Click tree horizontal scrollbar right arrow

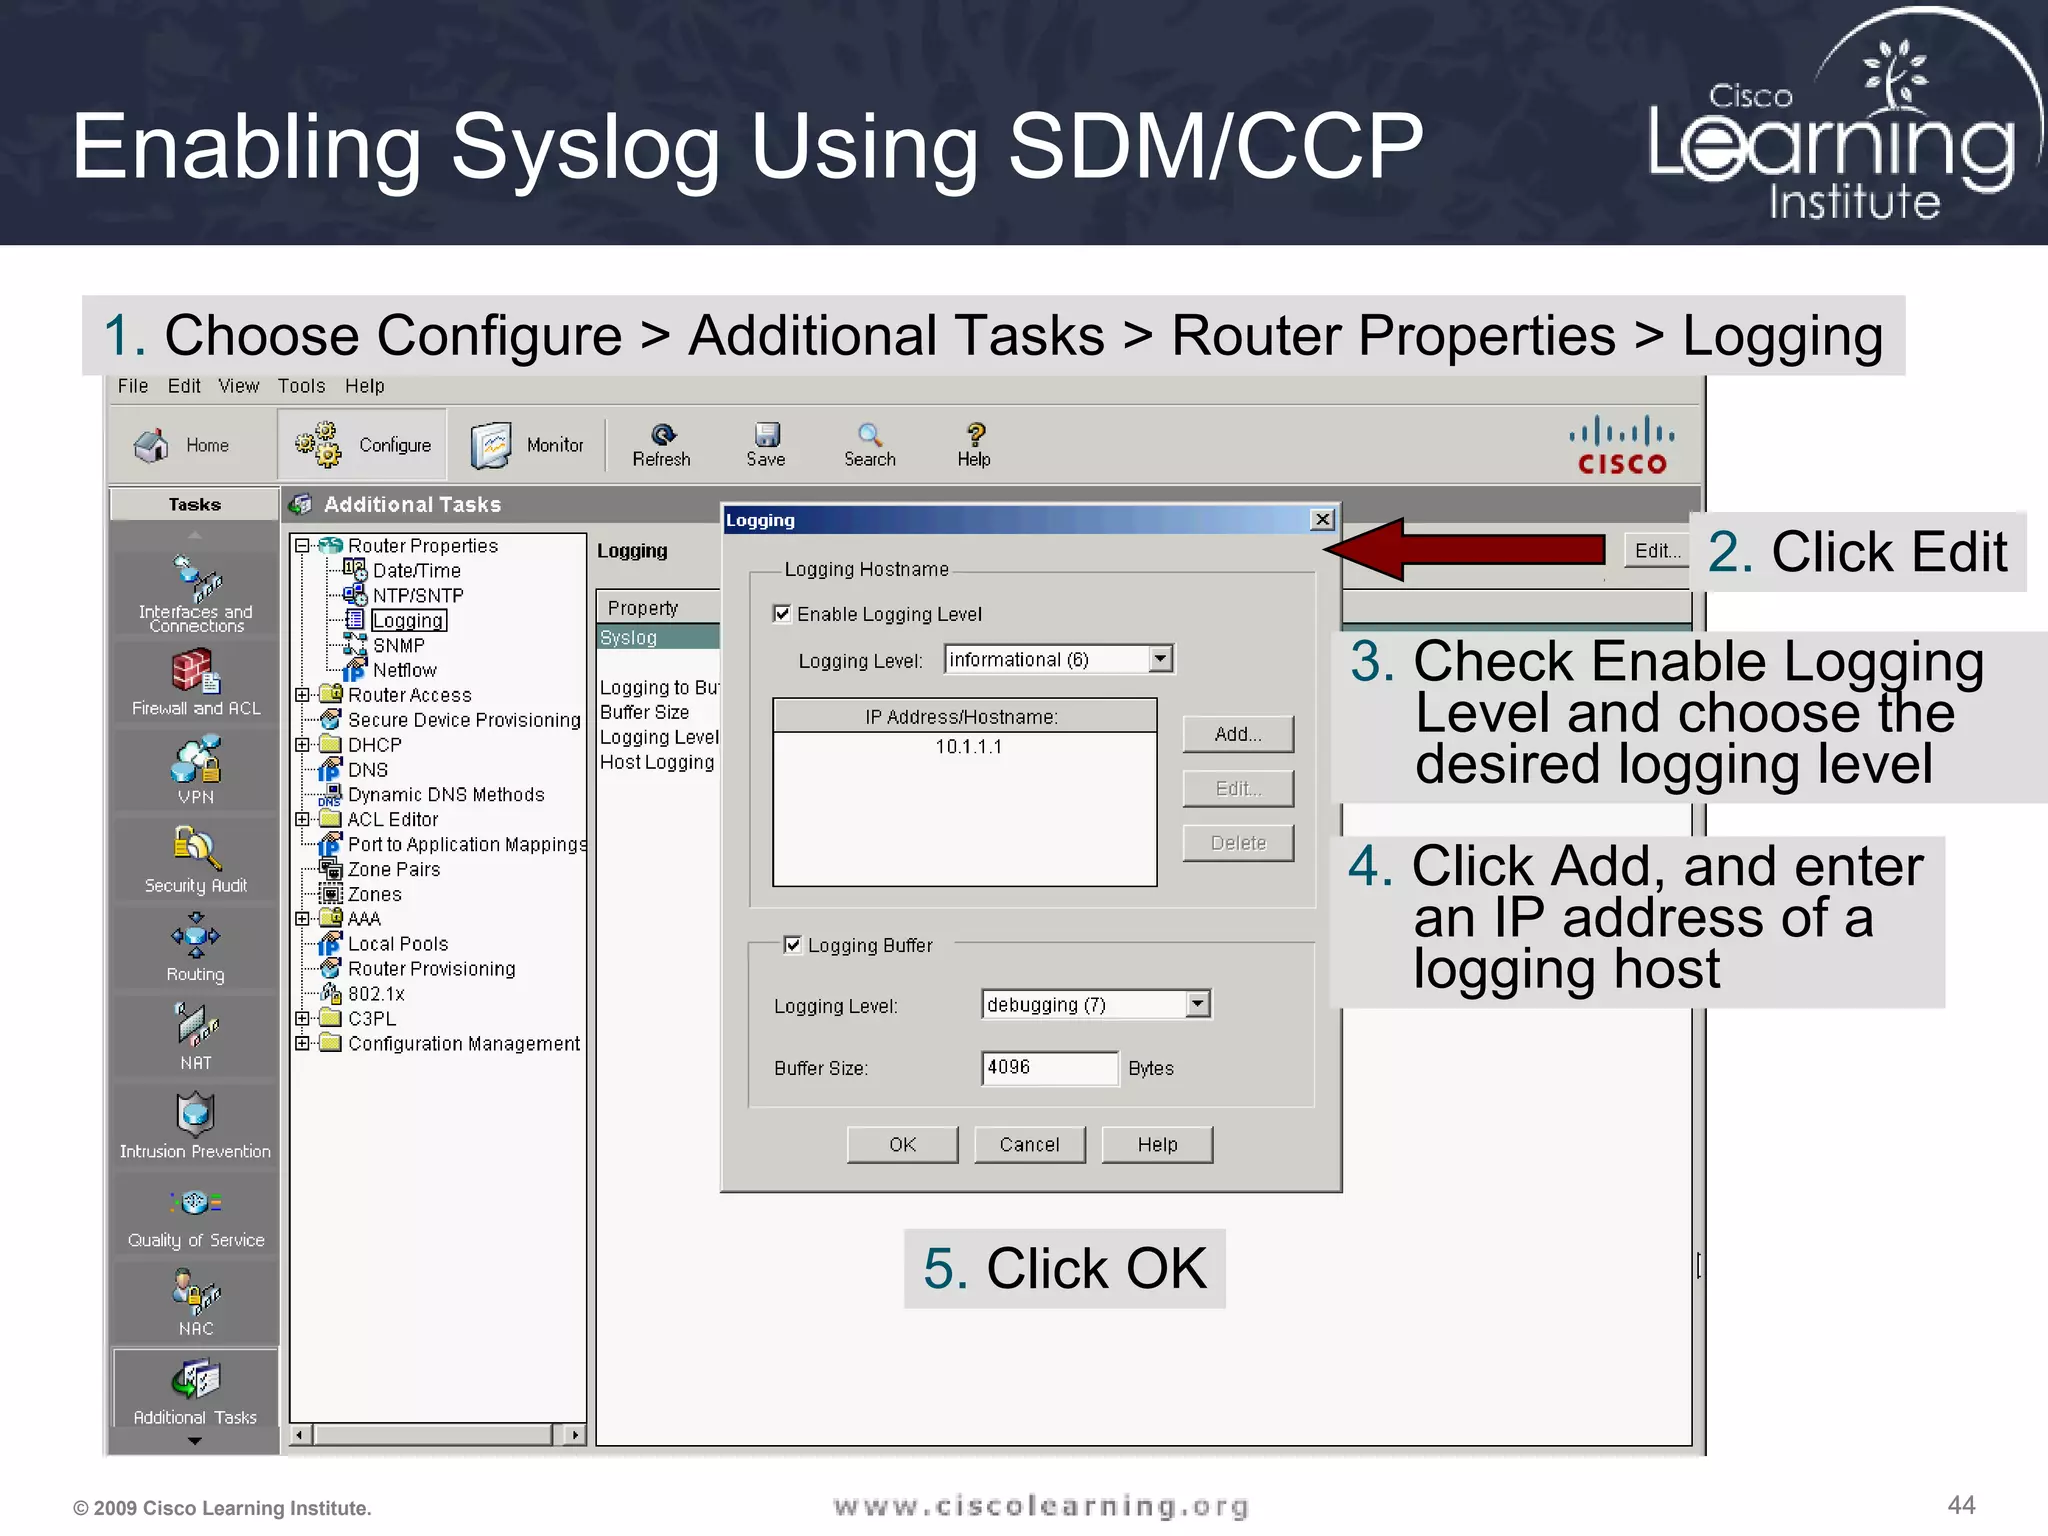(574, 1435)
